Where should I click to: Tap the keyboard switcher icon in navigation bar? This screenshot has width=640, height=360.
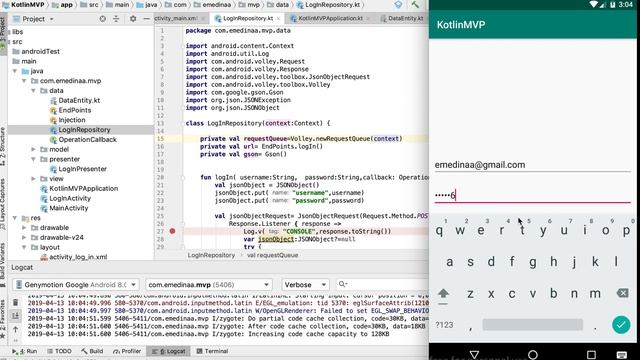click(622, 354)
